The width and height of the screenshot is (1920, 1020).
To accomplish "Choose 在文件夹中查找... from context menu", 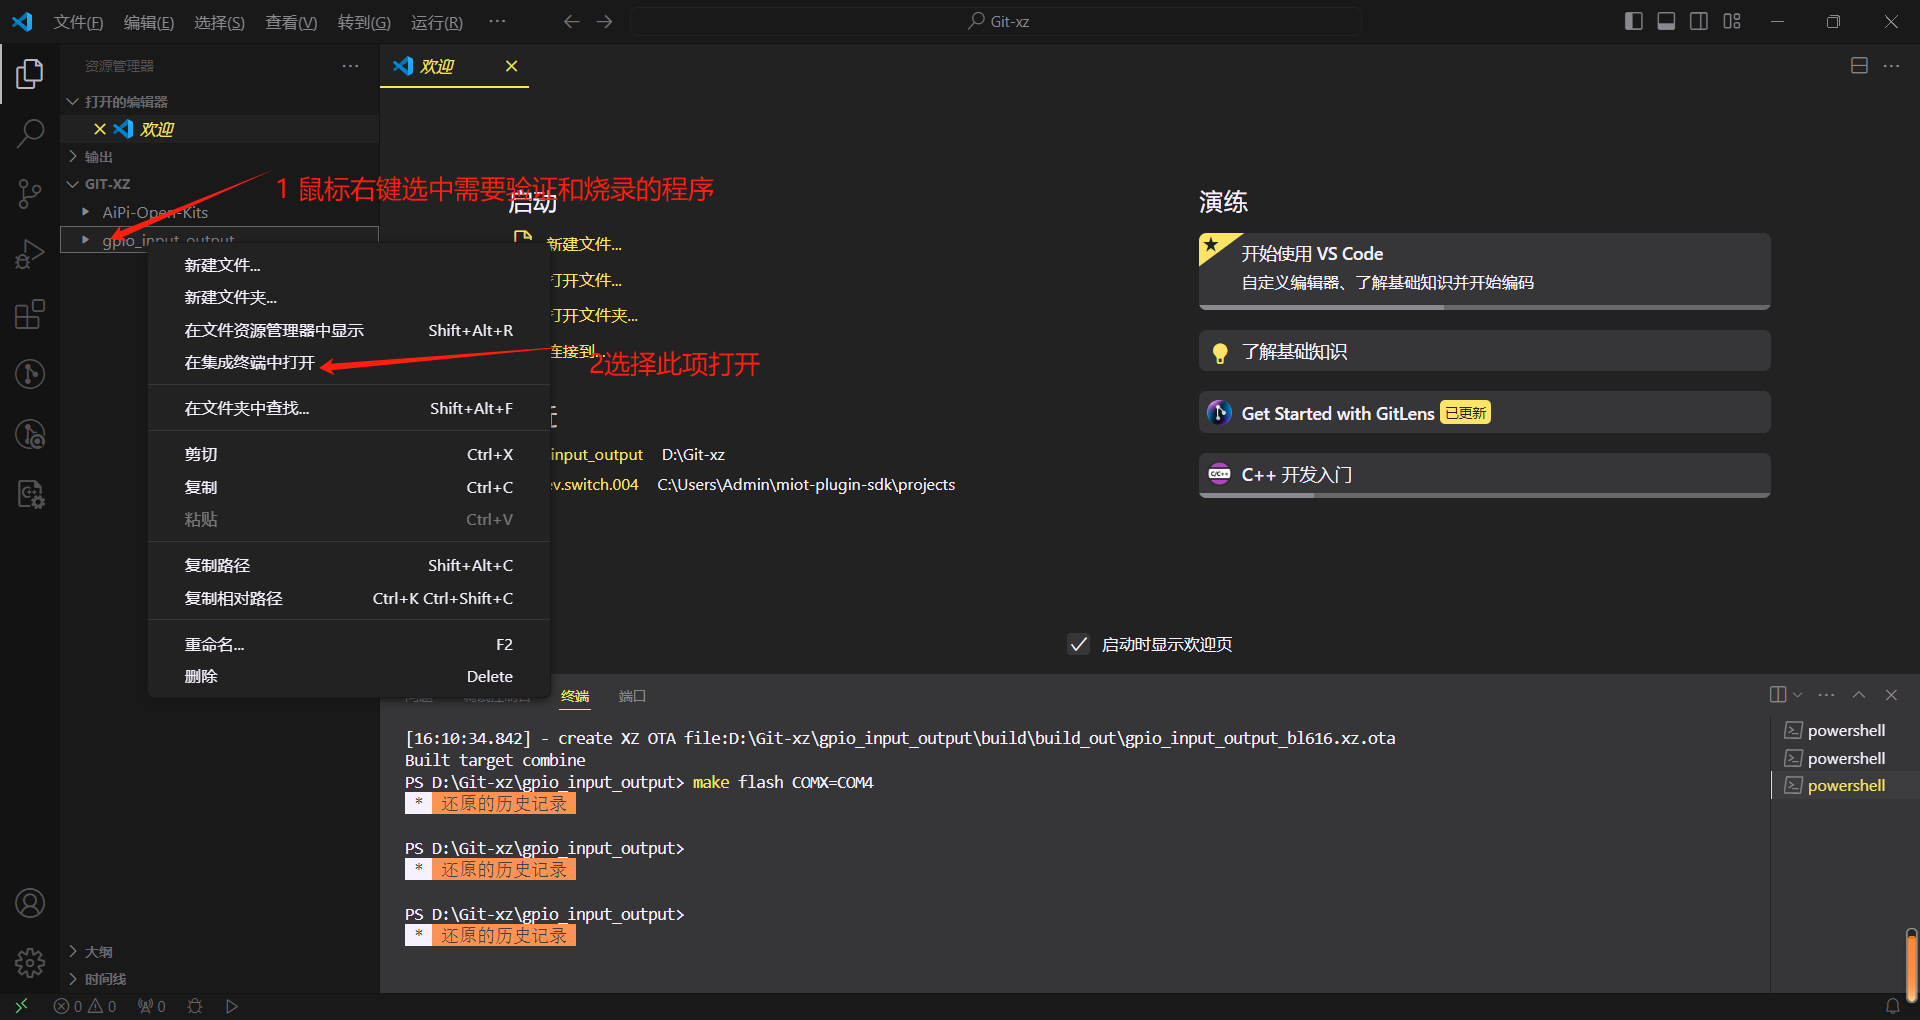I will (x=349, y=408).
